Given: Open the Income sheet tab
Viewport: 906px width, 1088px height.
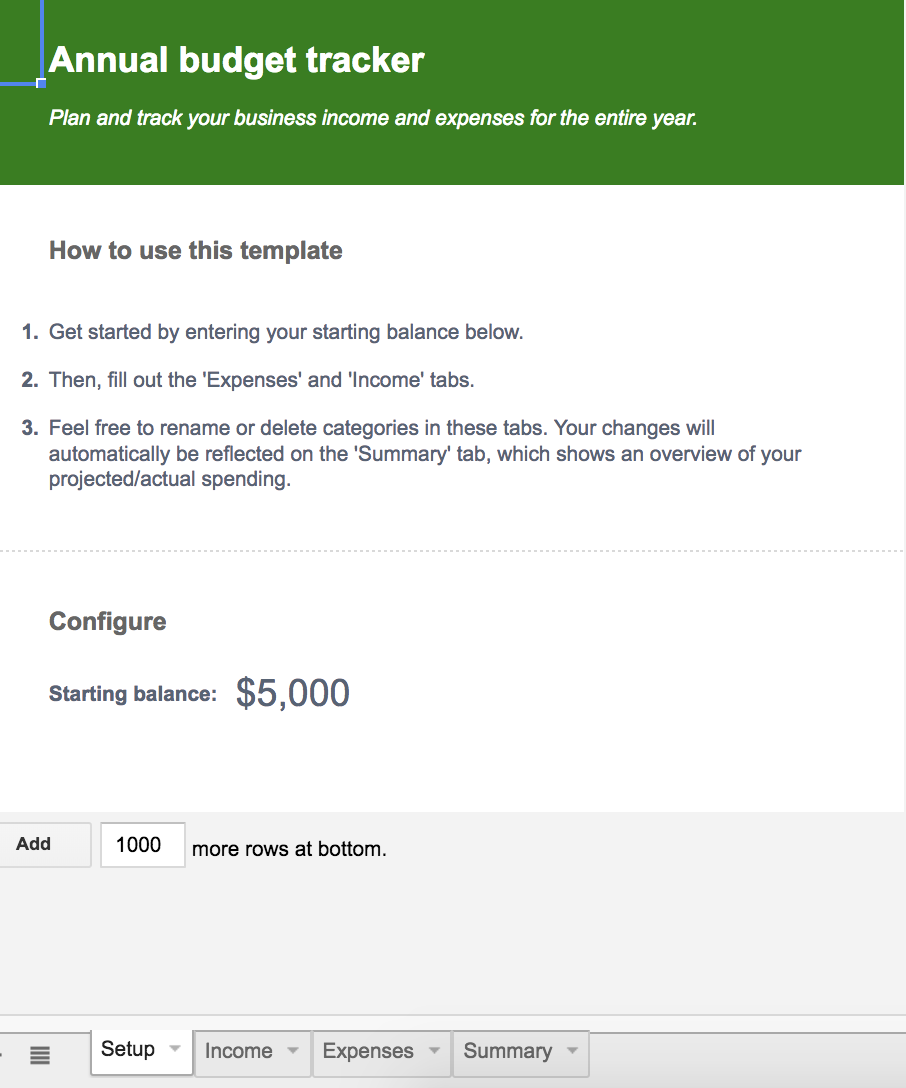Looking at the screenshot, I should pyautogui.click(x=238, y=1051).
